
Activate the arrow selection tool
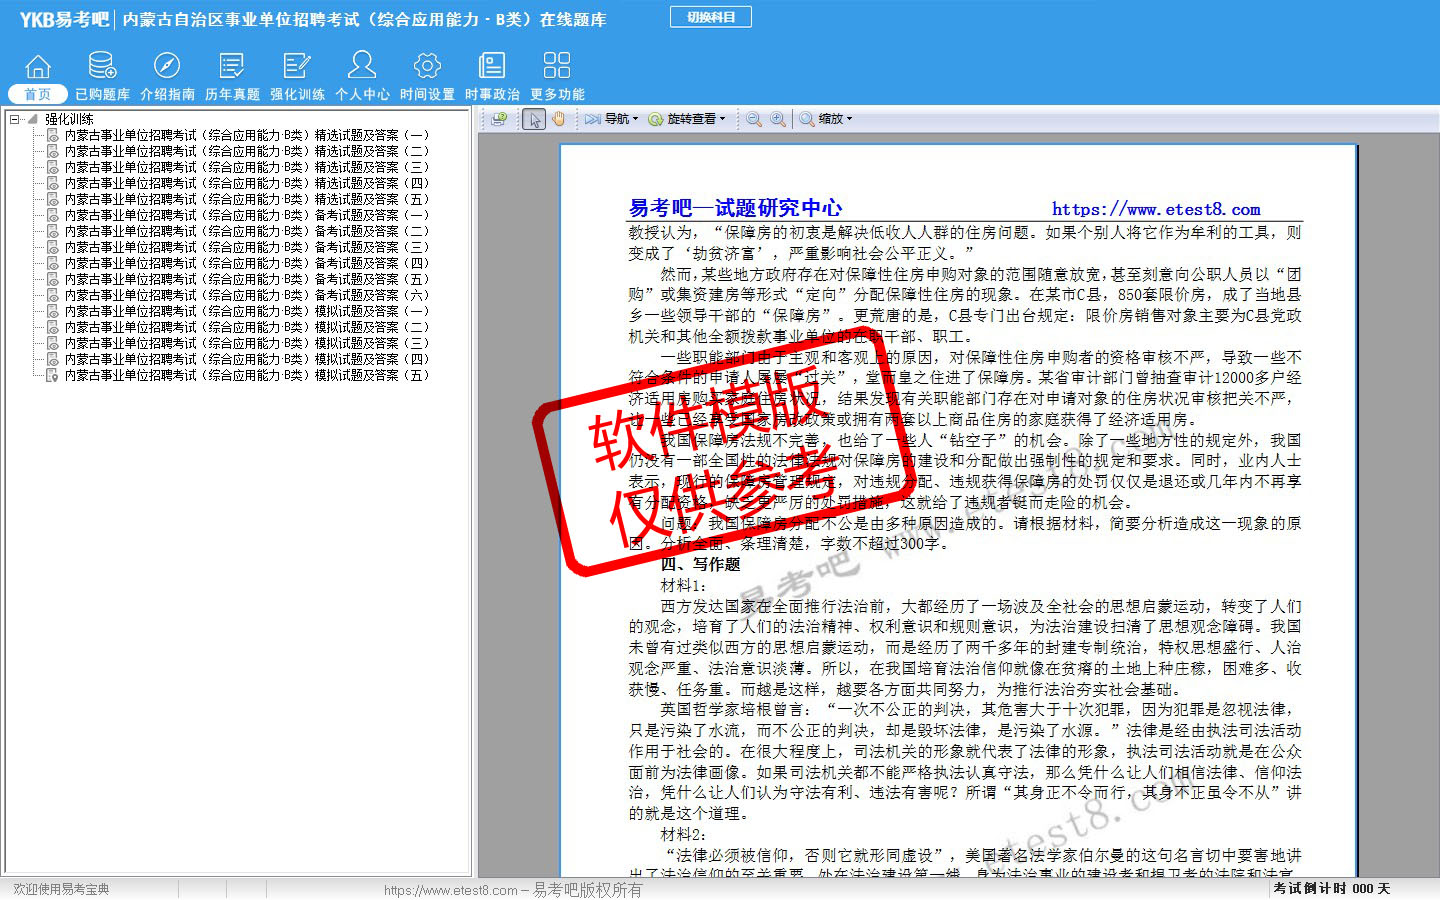[x=534, y=119]
